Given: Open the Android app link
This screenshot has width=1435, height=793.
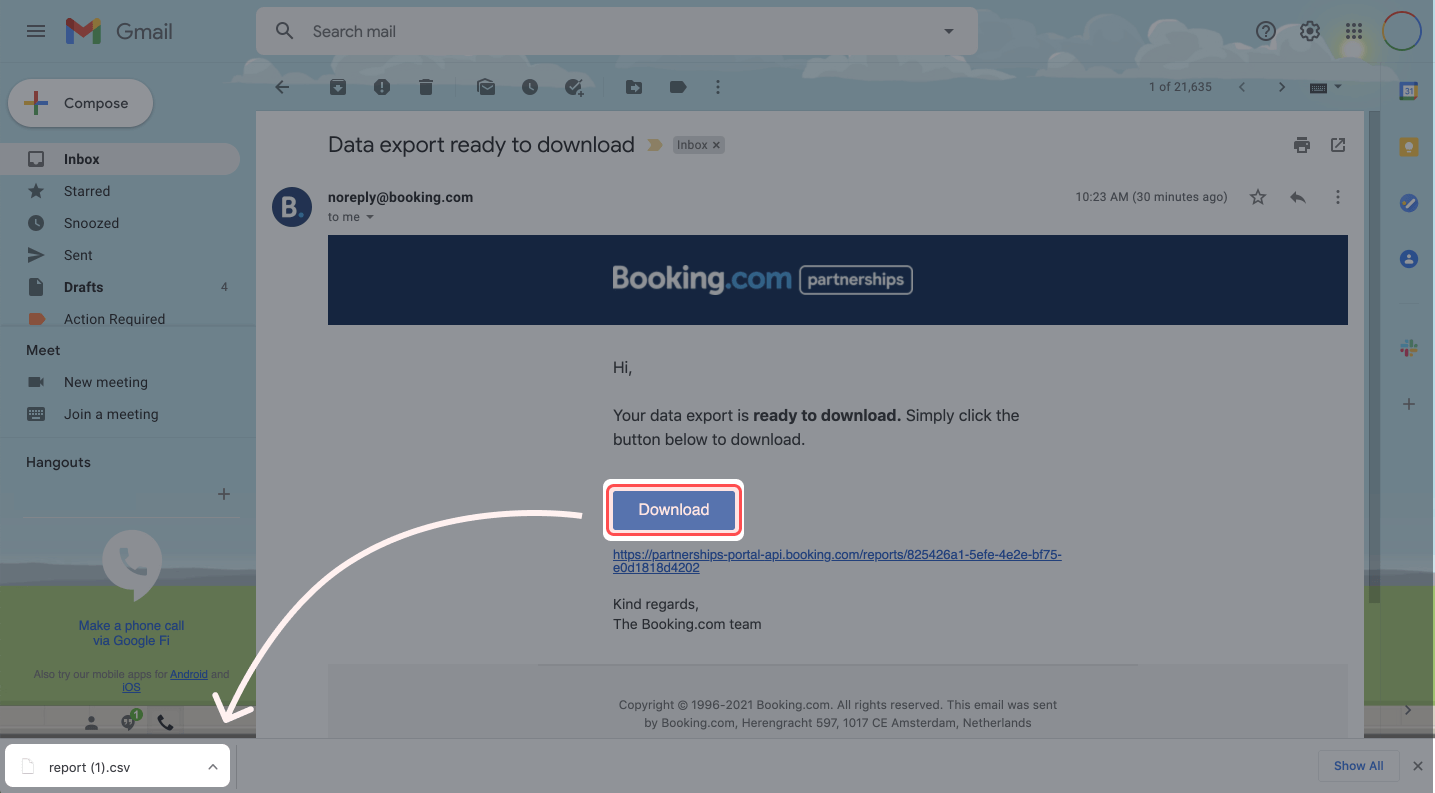Looking at the screenshot, I should (189, 674).
